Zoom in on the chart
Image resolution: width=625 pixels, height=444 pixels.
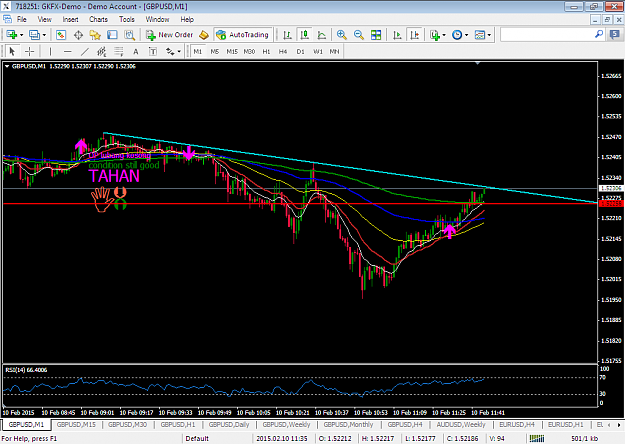point(342,35)
